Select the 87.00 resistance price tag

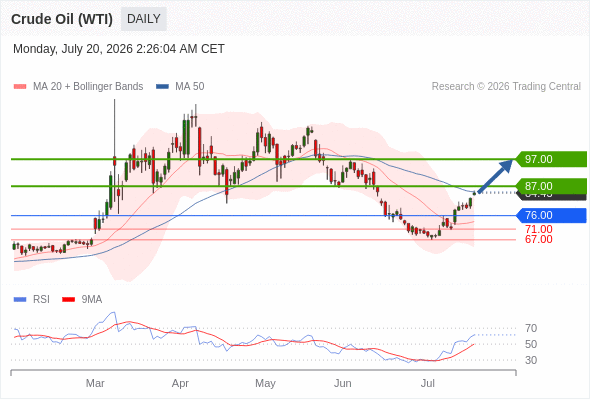coord(551,186)
